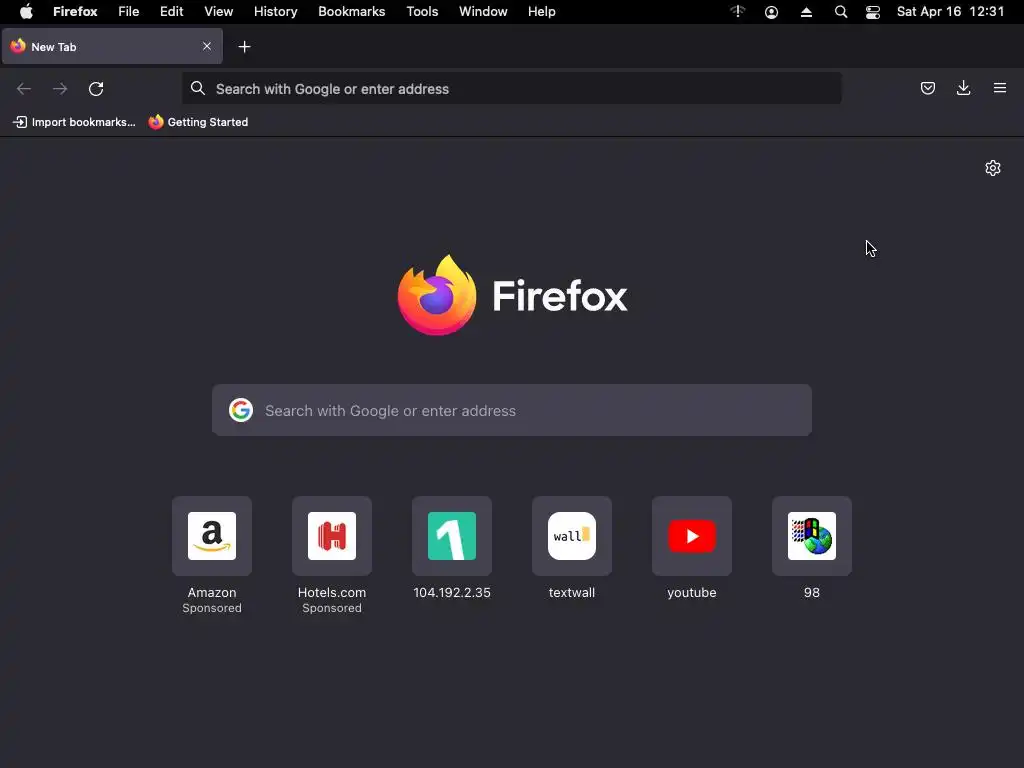Click the user account menu bar icon

[x=771, y=12]
